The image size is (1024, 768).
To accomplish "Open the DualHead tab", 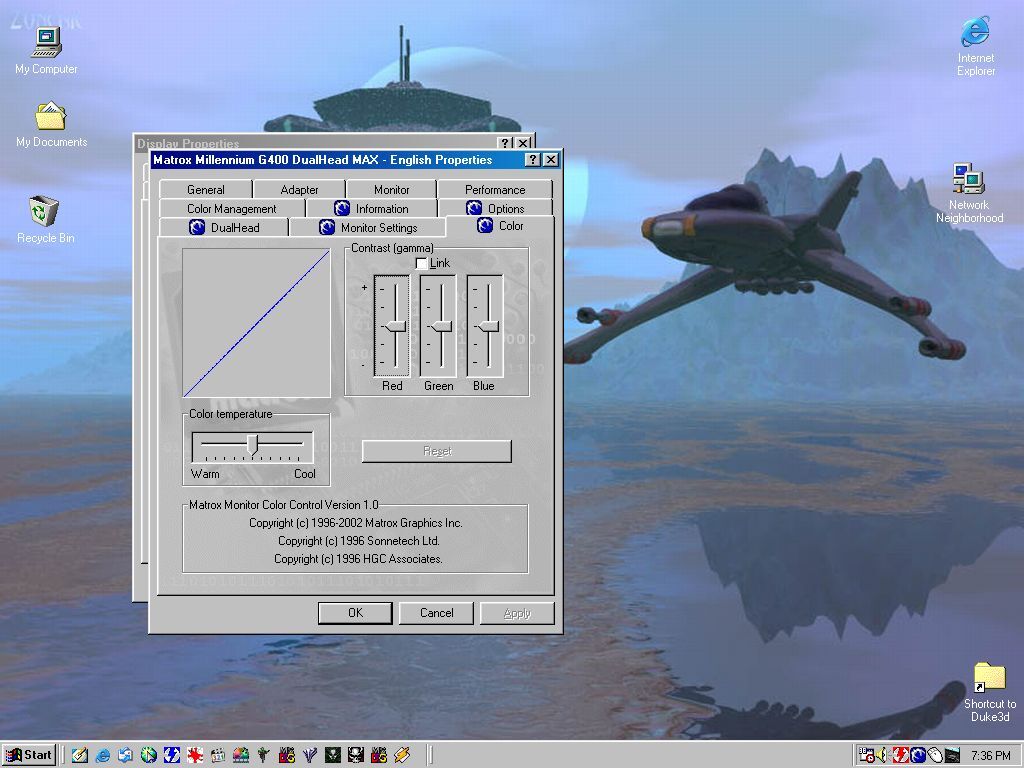I will point(224,228).
